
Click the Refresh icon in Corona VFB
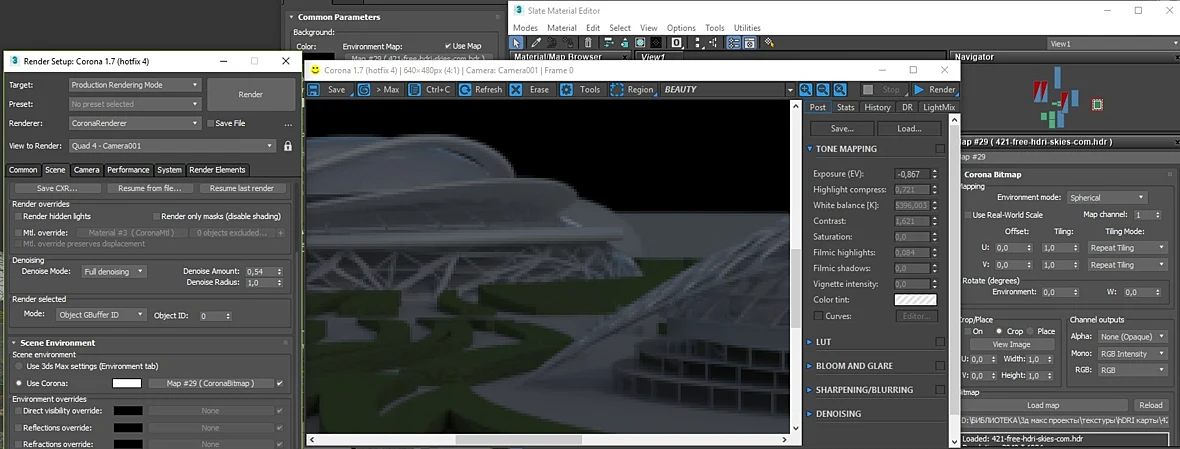tap(465, 89)
